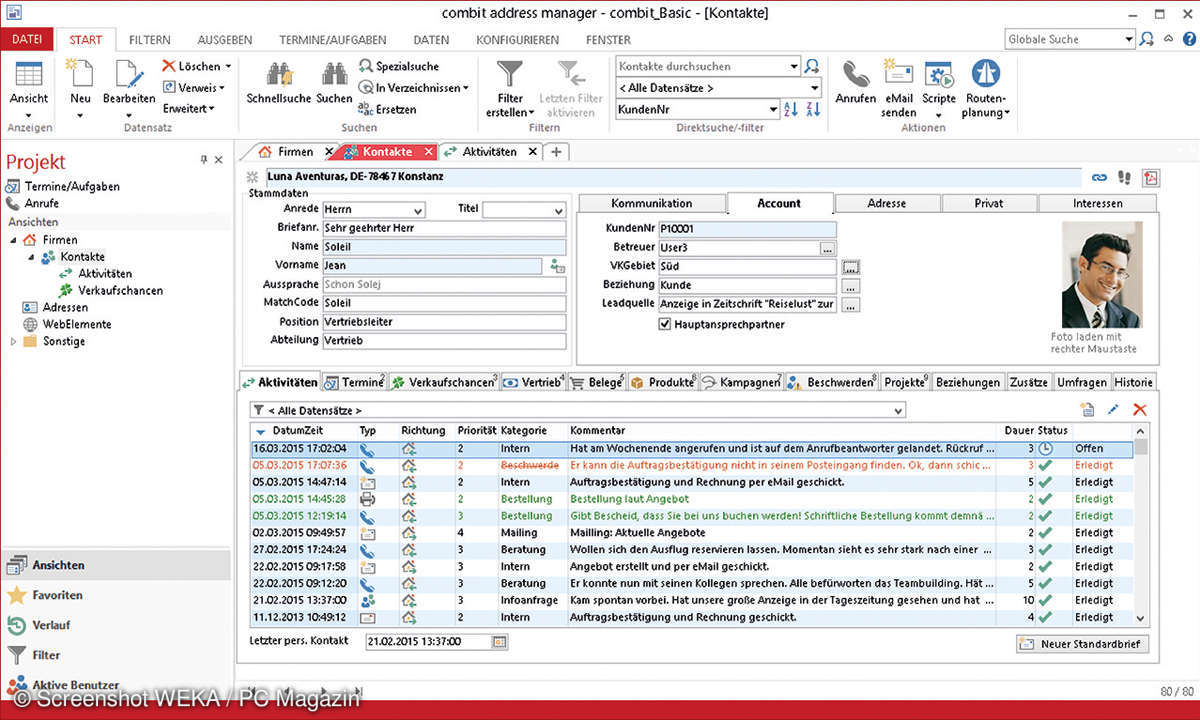Open the DATEI menu

coord(27,40)
